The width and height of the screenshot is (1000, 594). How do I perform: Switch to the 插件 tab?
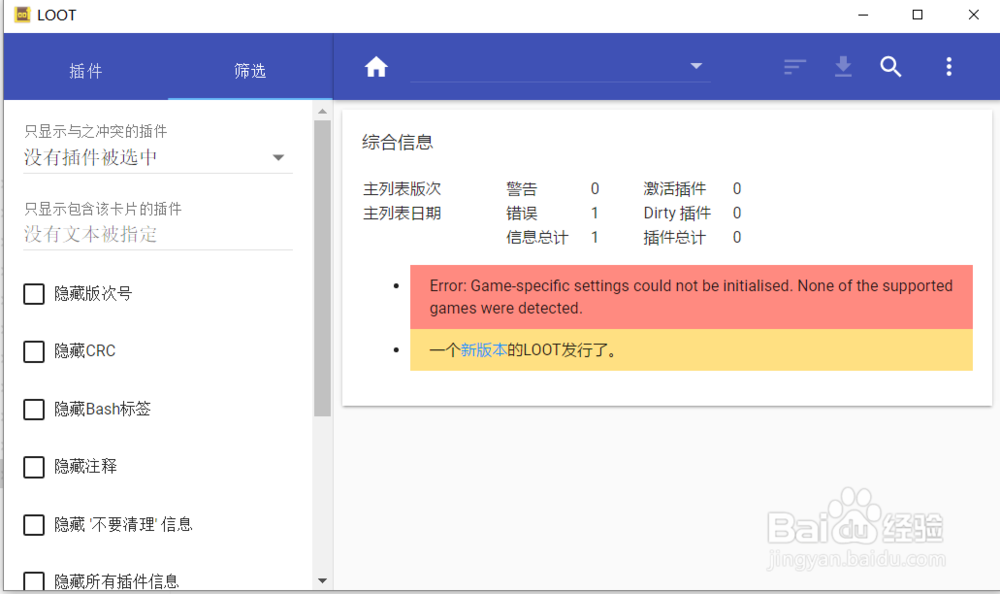coord(85,71)
